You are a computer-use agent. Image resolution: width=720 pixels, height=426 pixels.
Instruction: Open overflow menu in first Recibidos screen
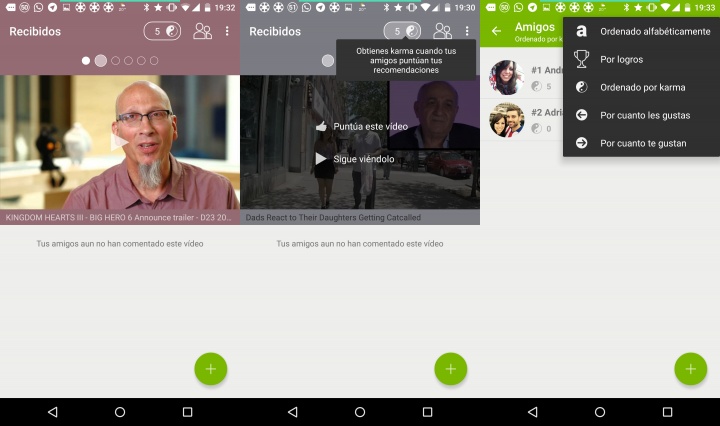click(x=227, y=31)
